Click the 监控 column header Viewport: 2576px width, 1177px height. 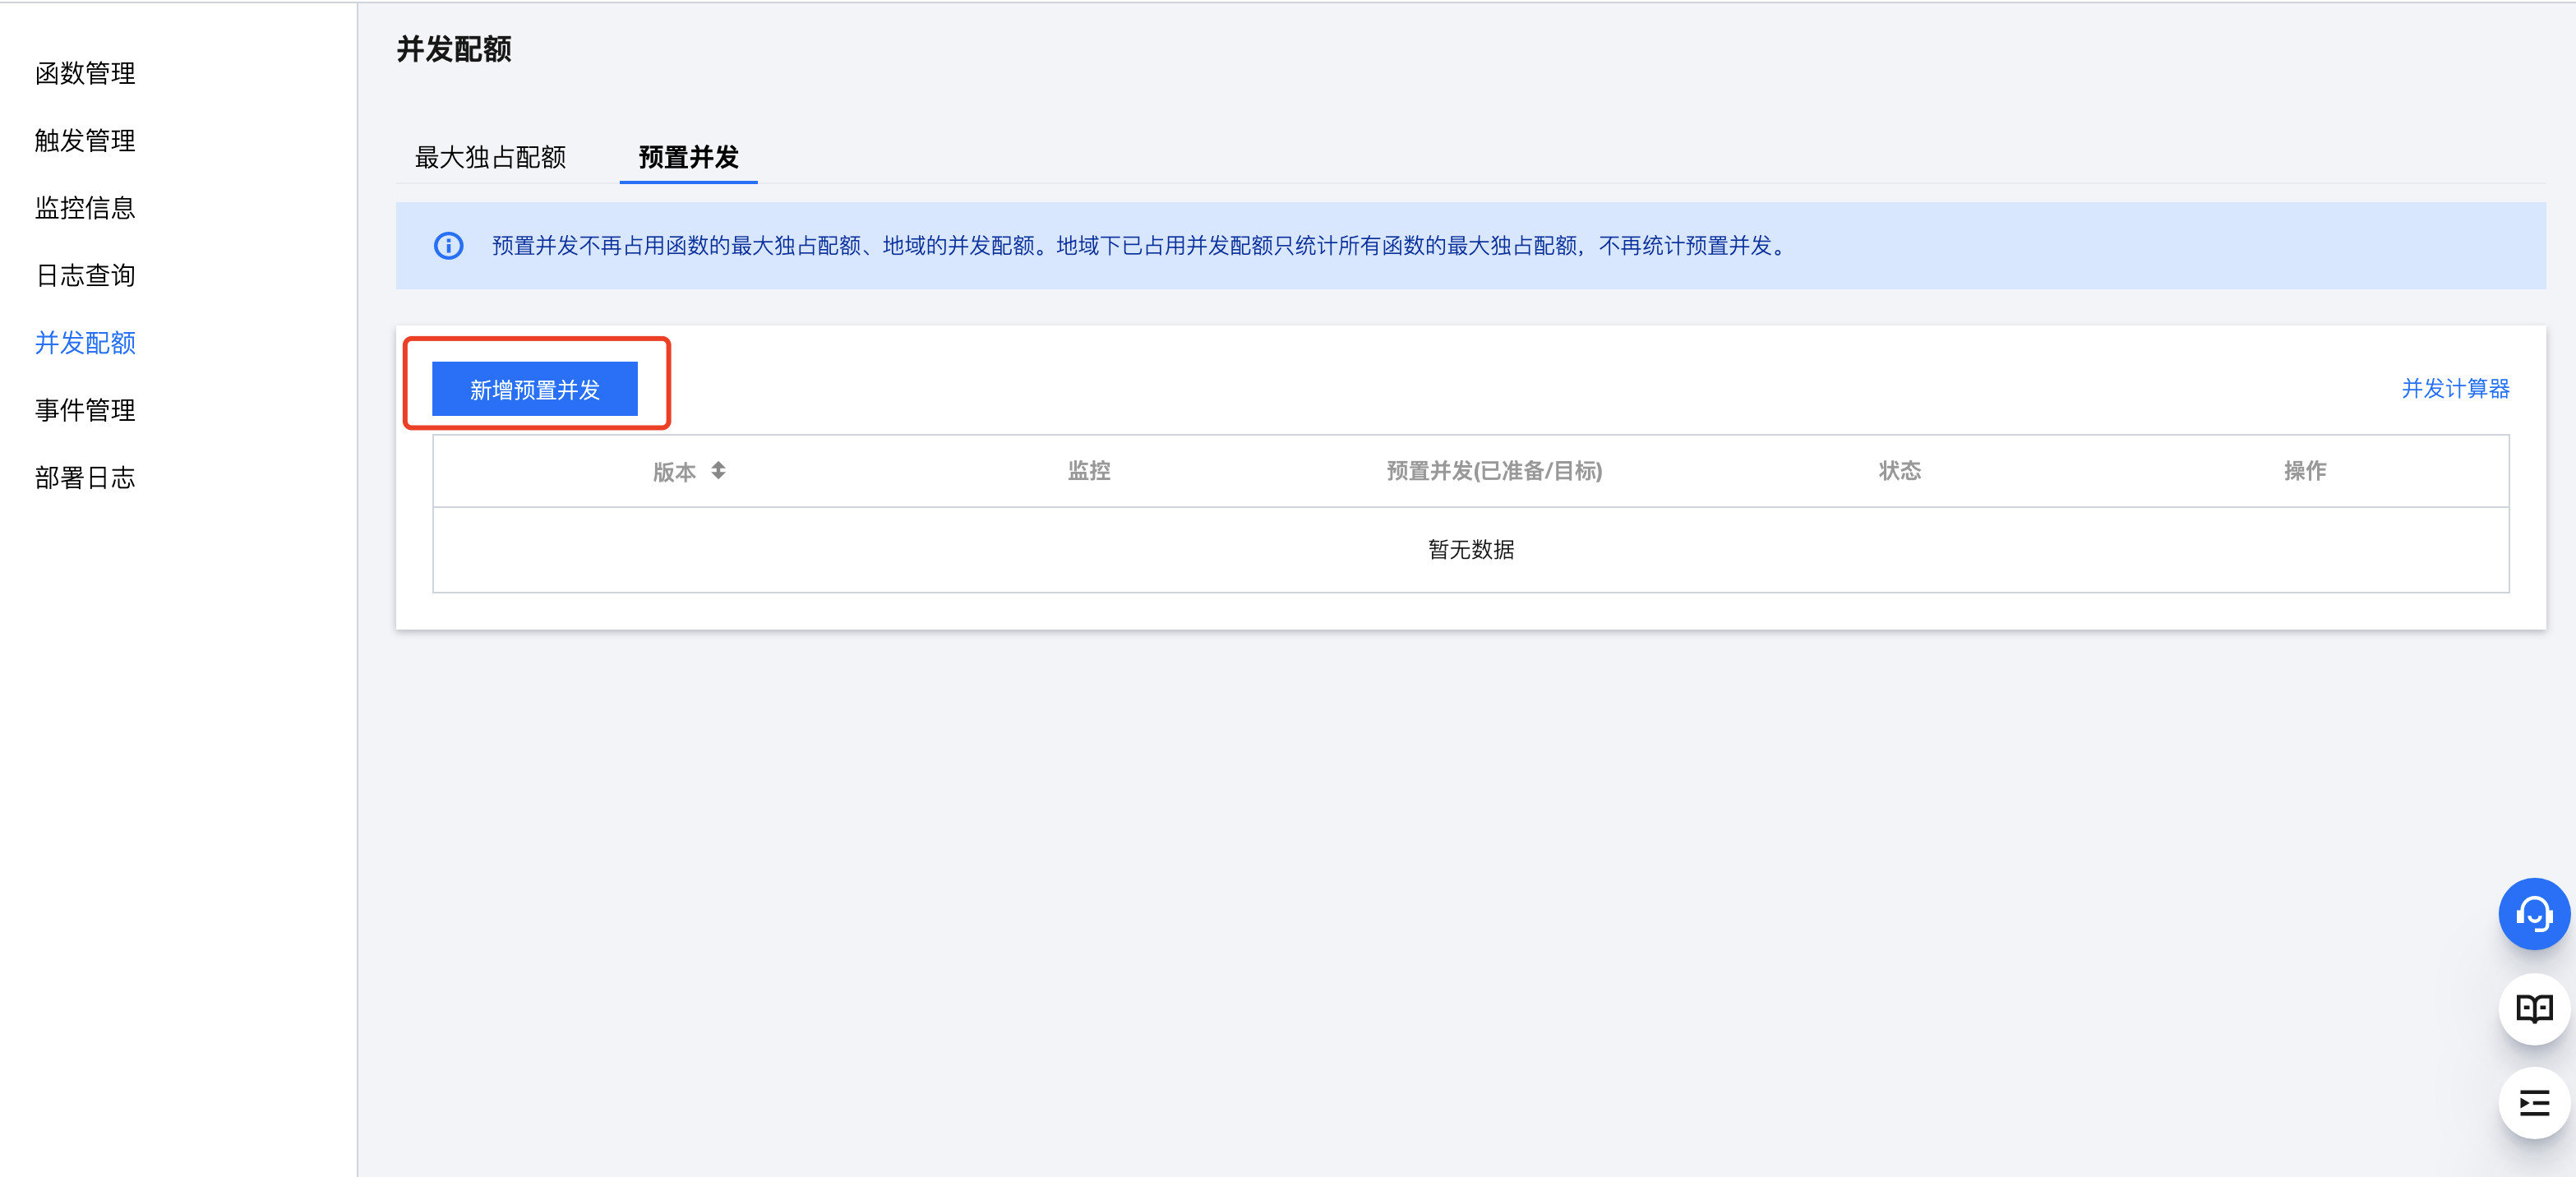tap(1089, 470)
